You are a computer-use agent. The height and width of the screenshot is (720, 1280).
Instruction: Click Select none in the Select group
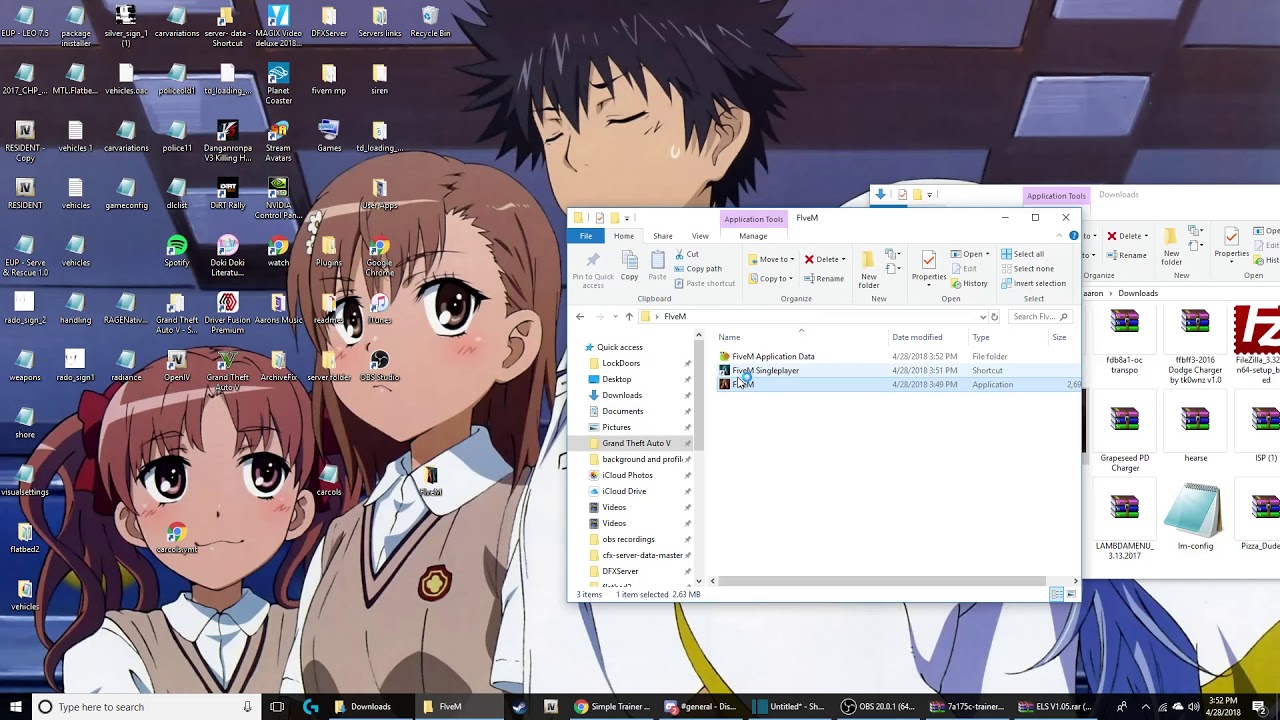(x=1027, y=269)
